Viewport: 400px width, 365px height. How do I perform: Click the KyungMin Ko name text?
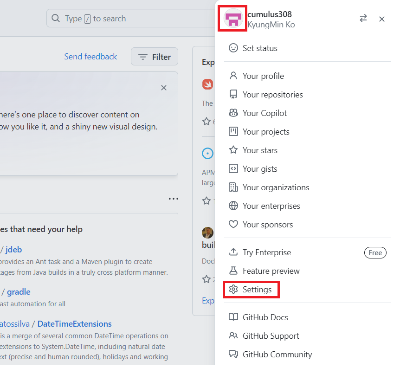271,24
